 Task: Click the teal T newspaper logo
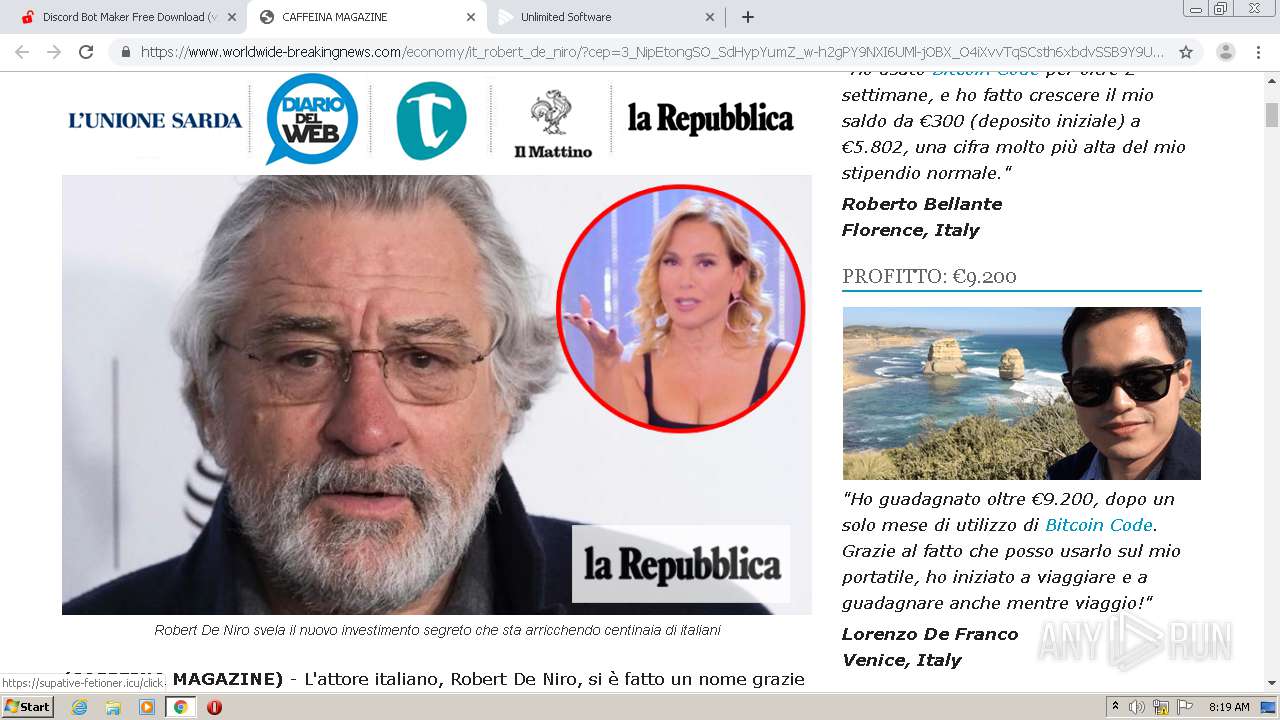[431, 120]
